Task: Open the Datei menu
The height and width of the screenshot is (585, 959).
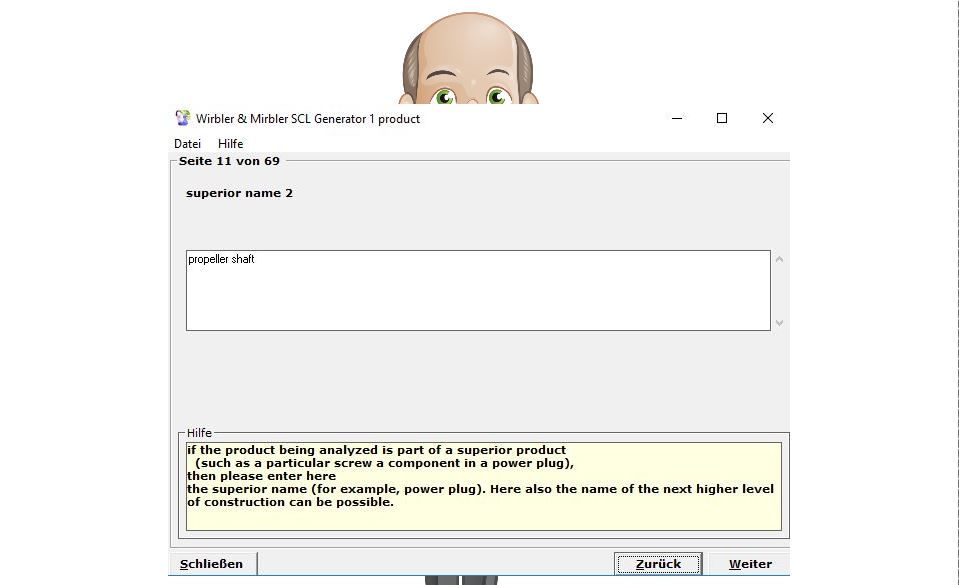Action: [187, 144]
